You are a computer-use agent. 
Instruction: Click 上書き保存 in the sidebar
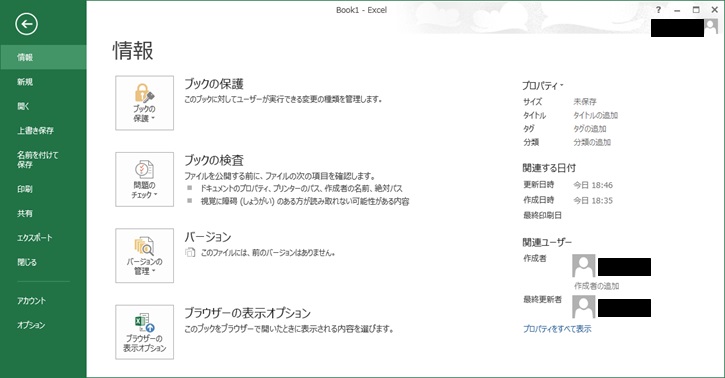[43, 131]
